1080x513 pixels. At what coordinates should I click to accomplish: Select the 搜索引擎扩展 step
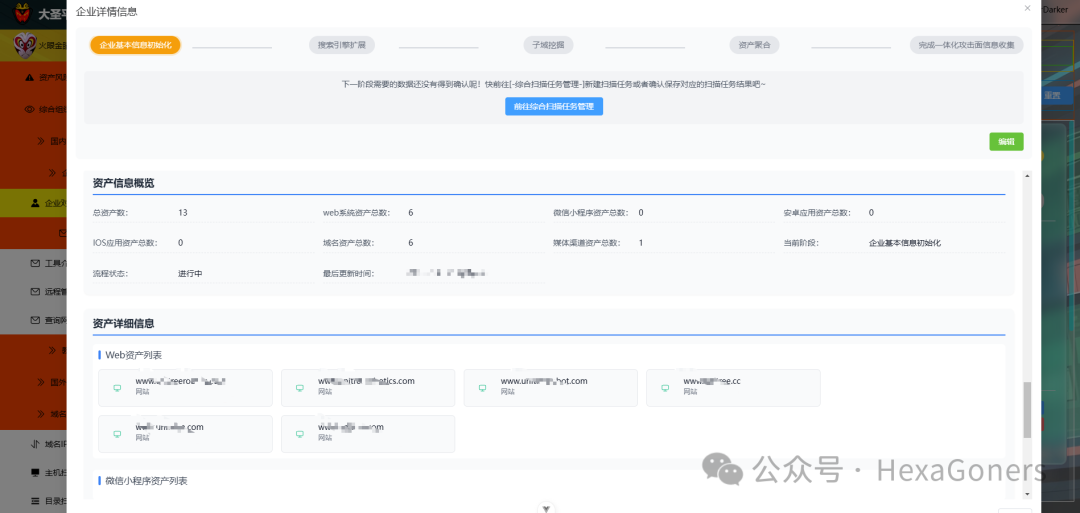[342, 45]
